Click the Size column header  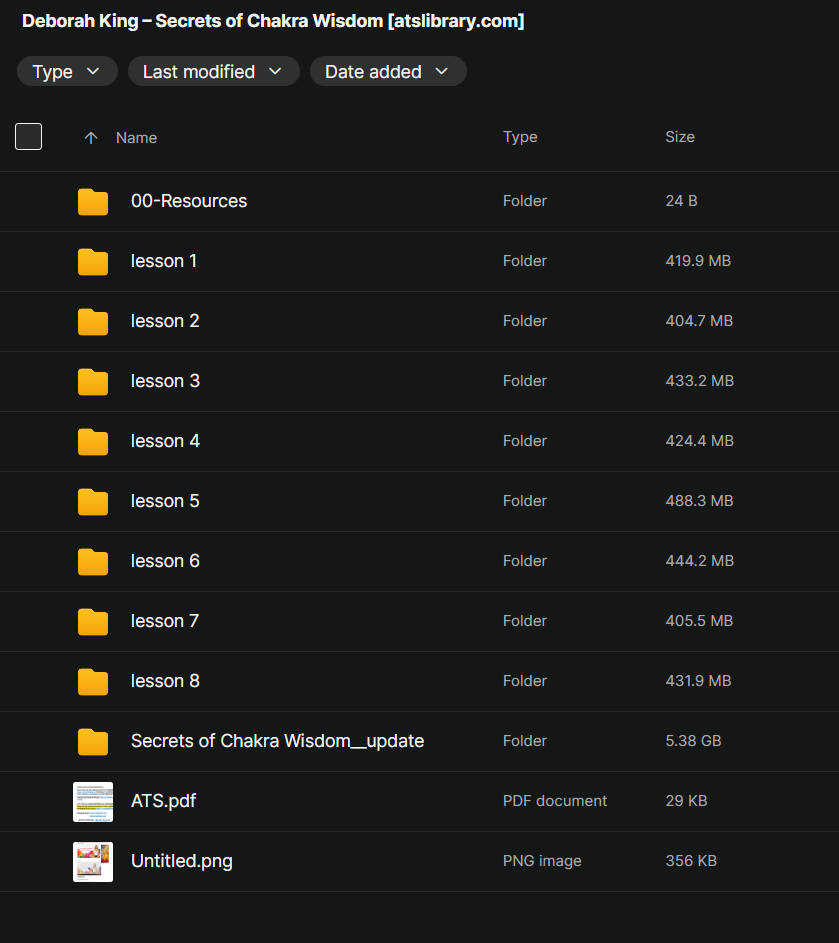pos(680,137)
